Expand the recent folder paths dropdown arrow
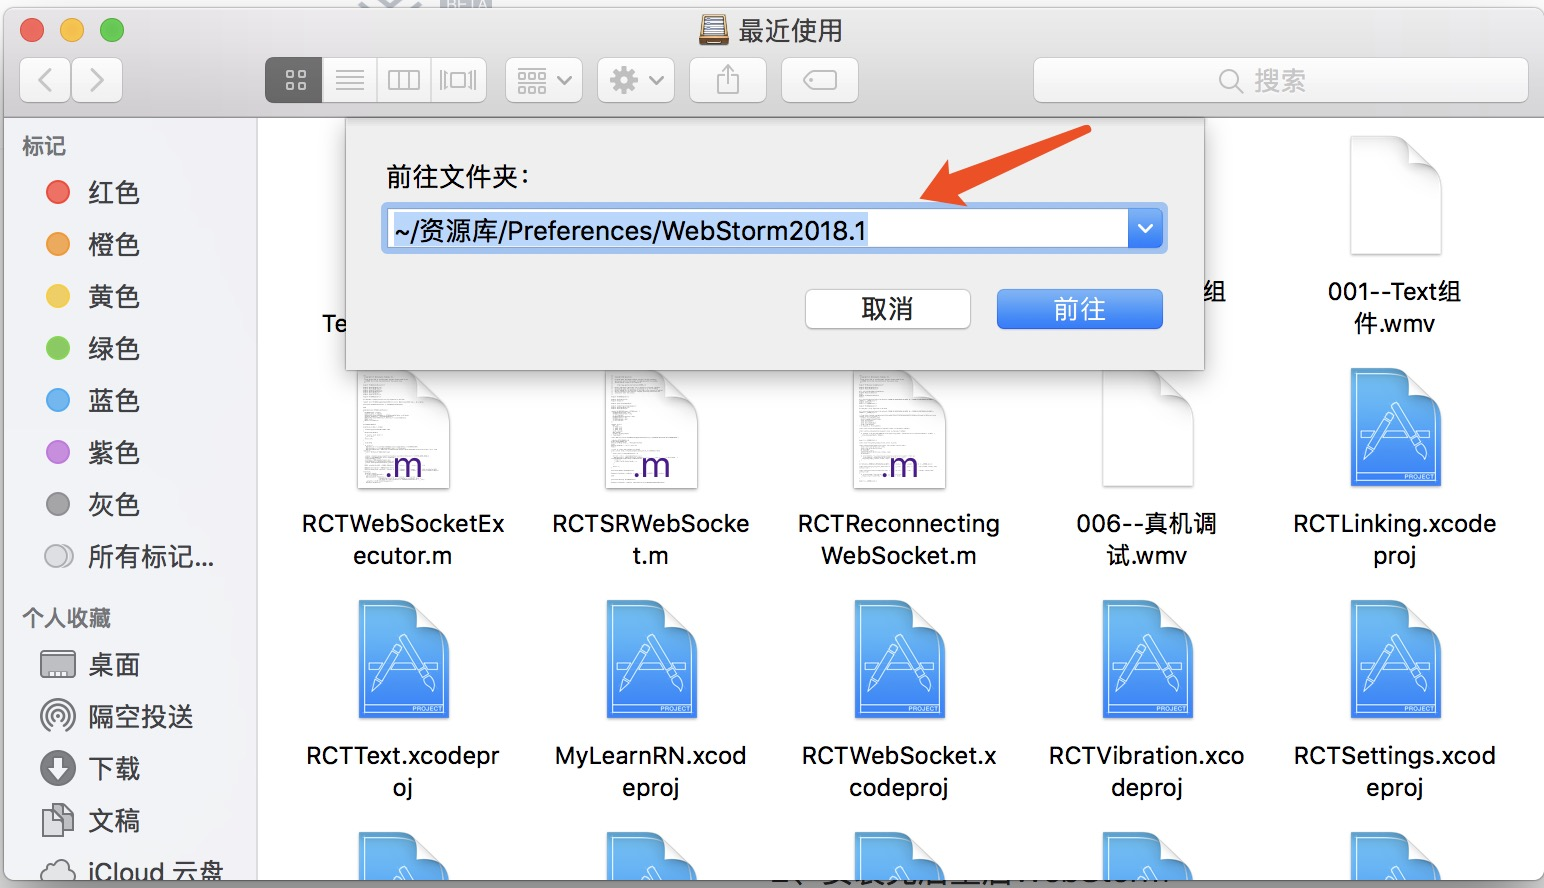The width and height of the screenshot is (1544, 888). (1145, 229)
